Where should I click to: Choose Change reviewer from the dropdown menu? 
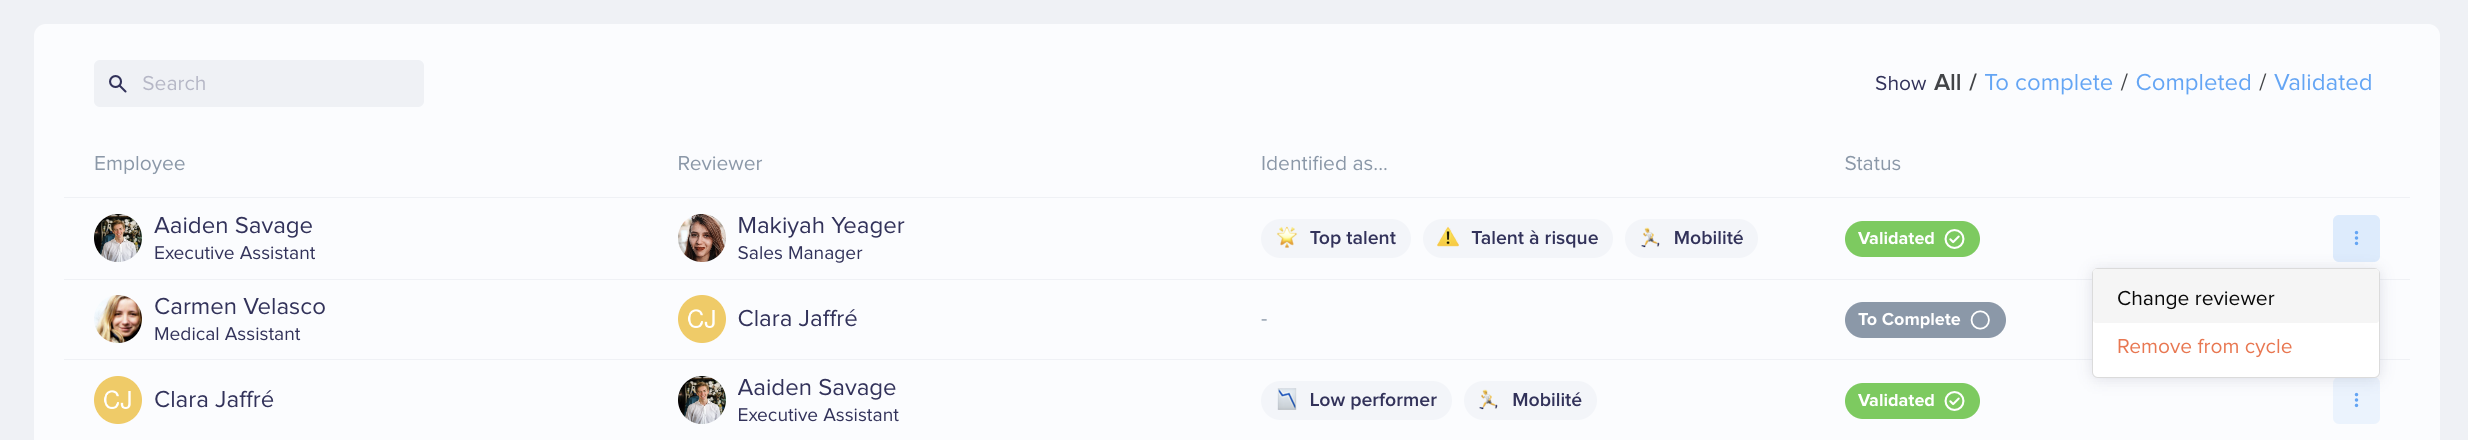tap(2235, 298)
